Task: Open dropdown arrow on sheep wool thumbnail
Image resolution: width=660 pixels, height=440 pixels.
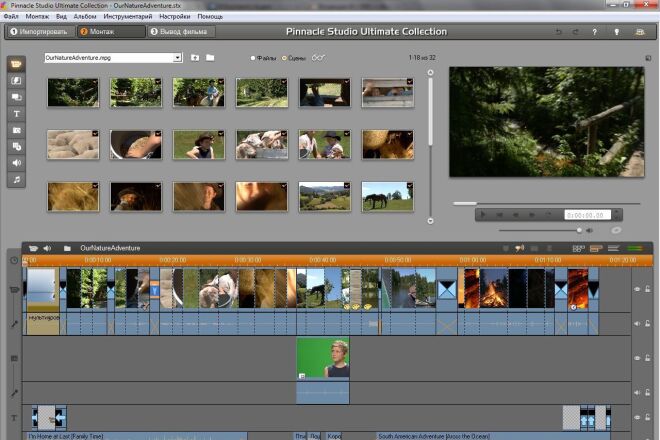Action: [95, 133]
